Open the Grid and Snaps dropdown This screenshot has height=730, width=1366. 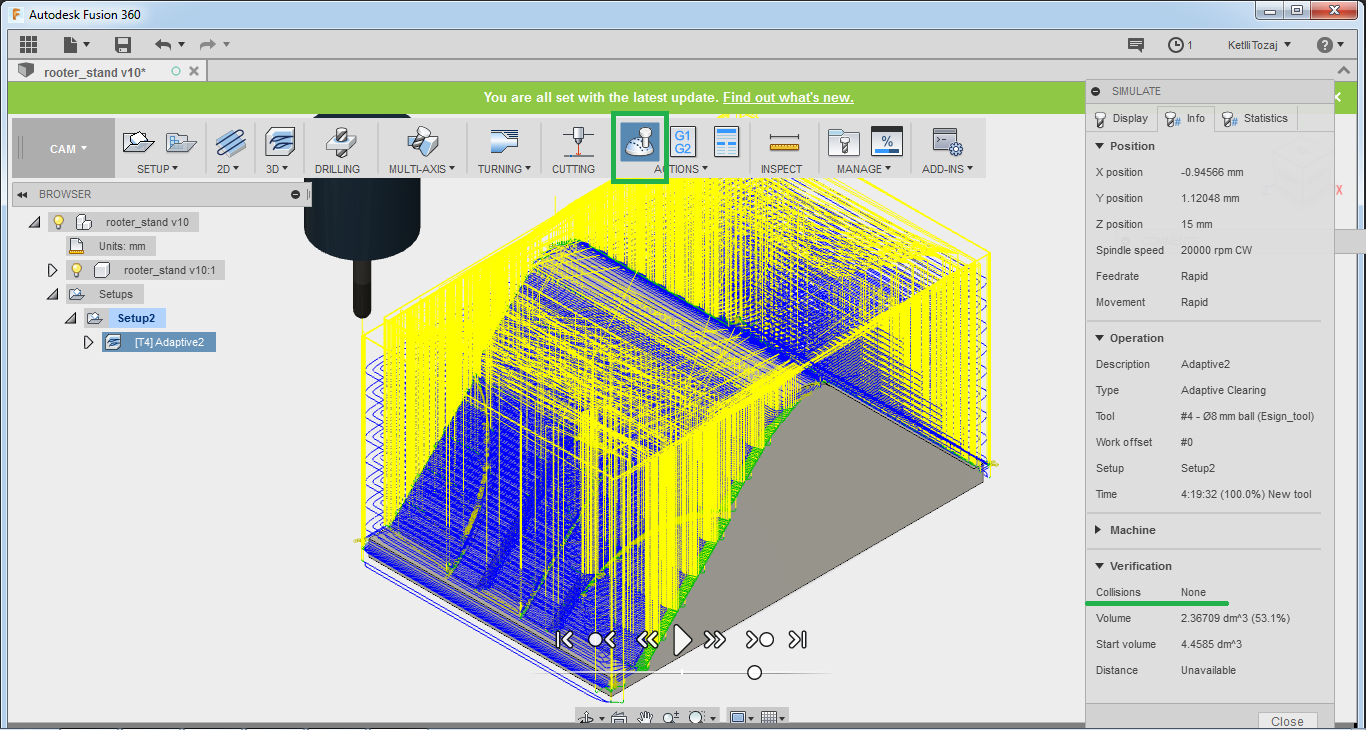[772, 717]
